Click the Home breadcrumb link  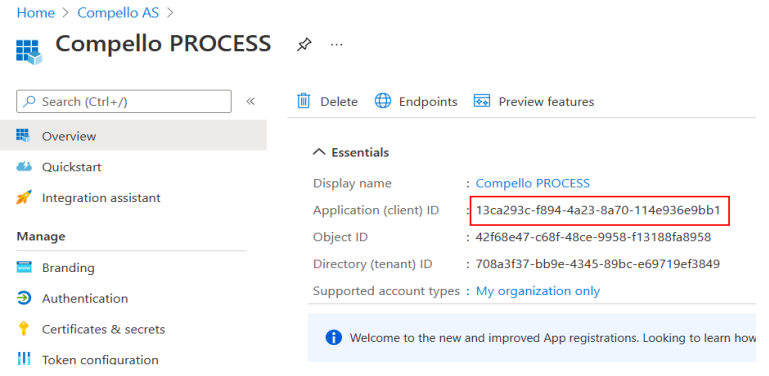(x=35, y=13)
